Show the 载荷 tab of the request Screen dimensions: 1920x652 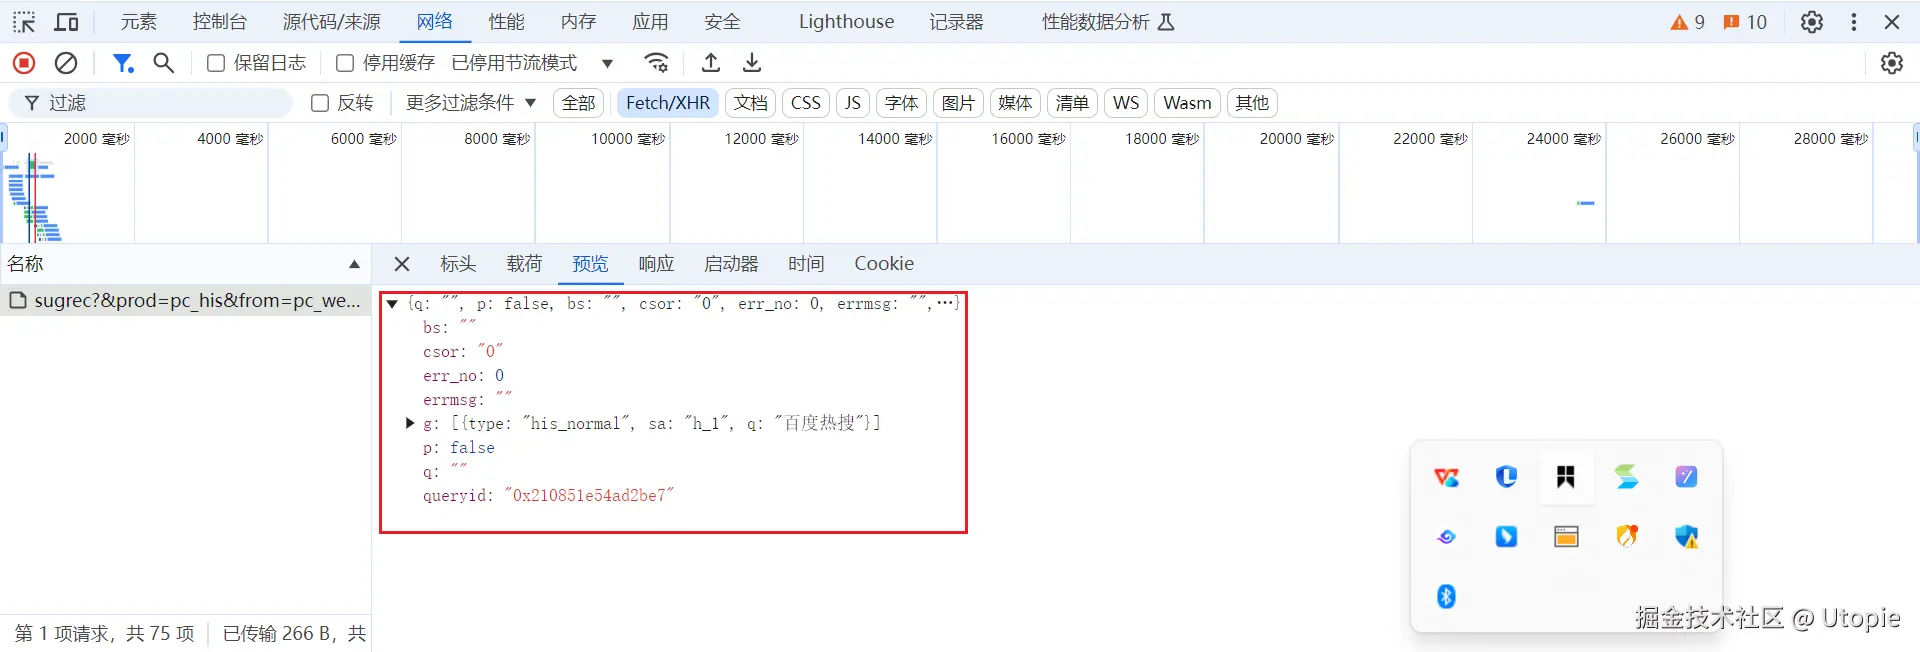click(x=524, y=264)
